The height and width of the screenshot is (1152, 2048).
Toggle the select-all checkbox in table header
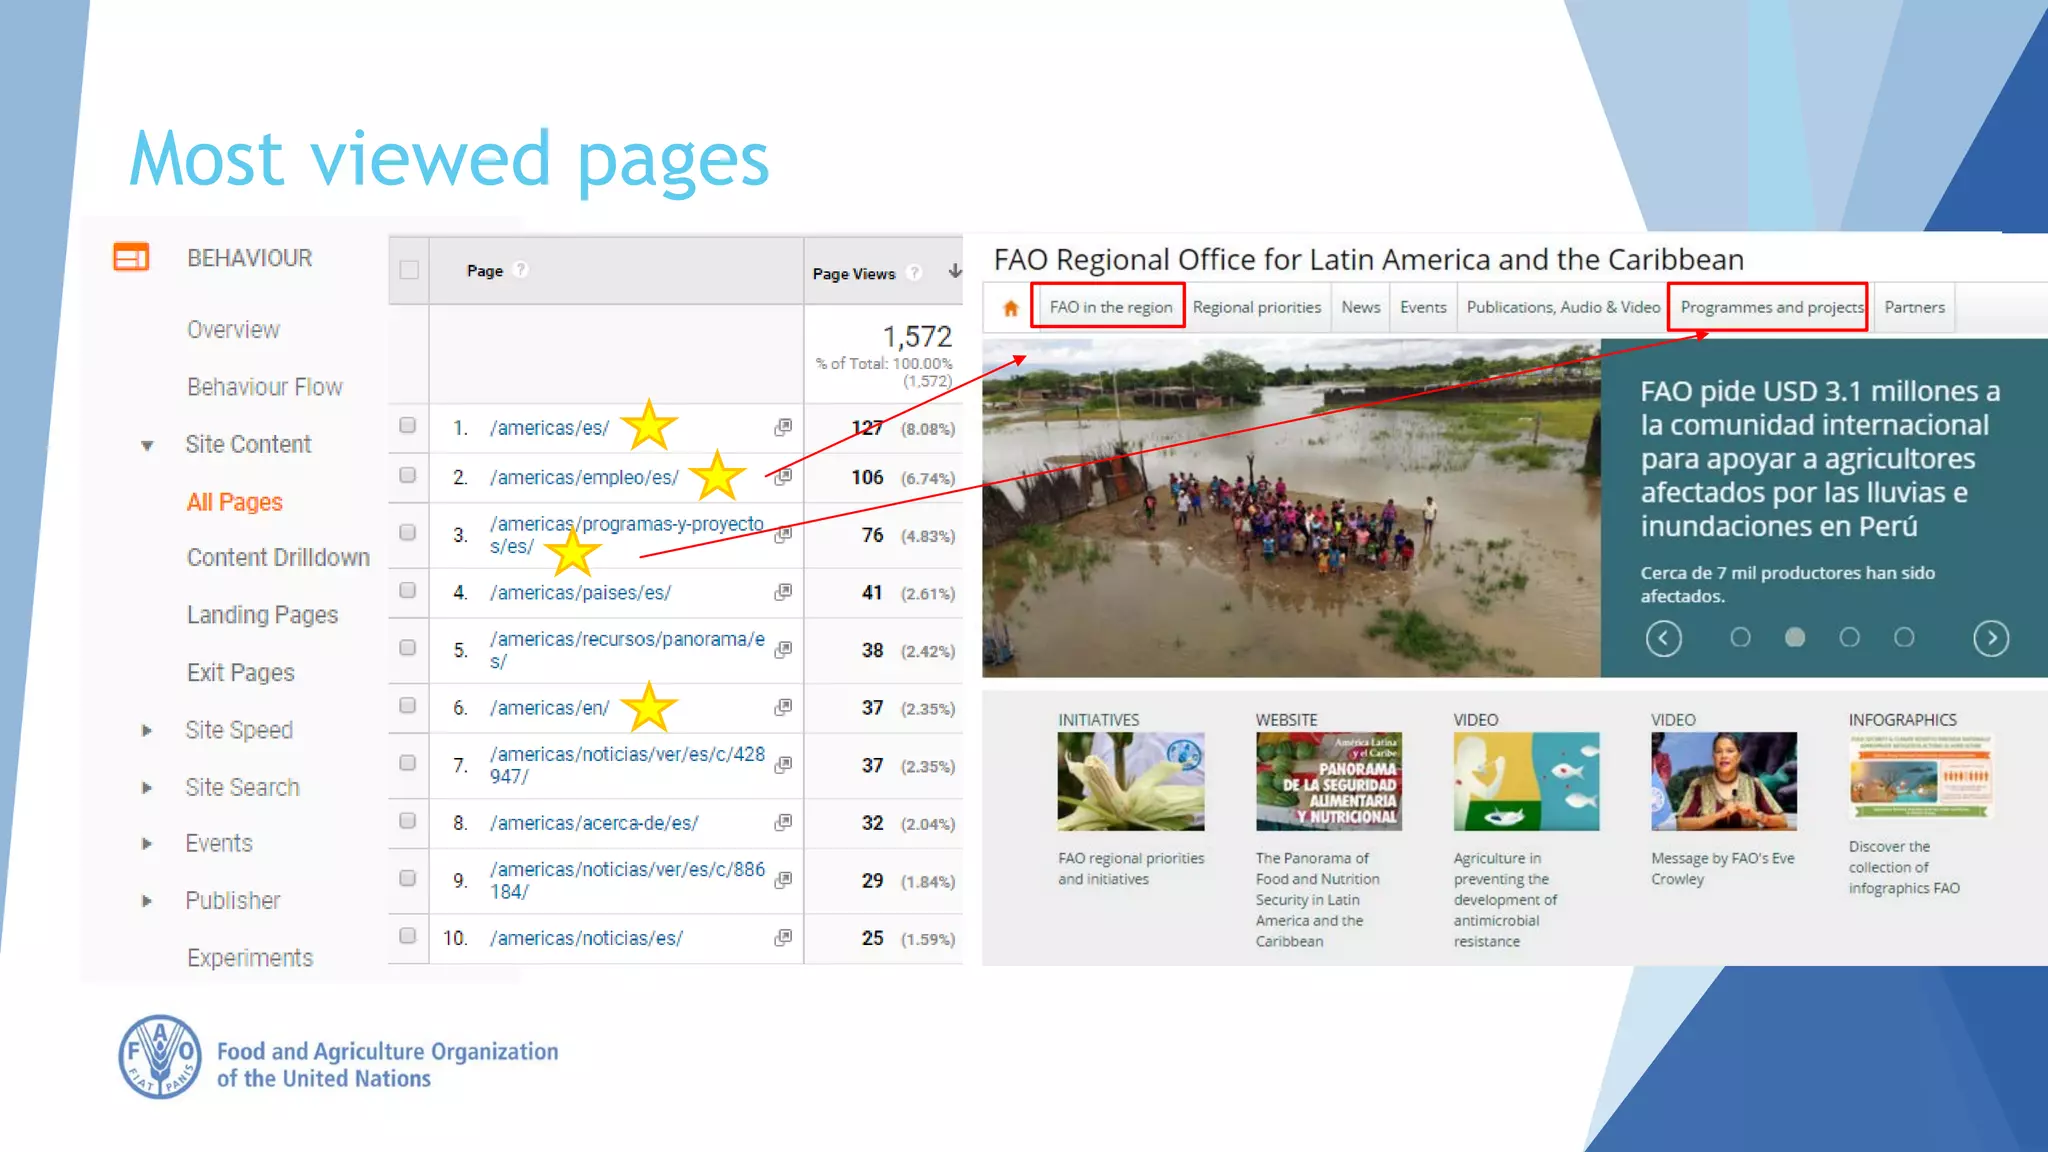pos(409,270)
